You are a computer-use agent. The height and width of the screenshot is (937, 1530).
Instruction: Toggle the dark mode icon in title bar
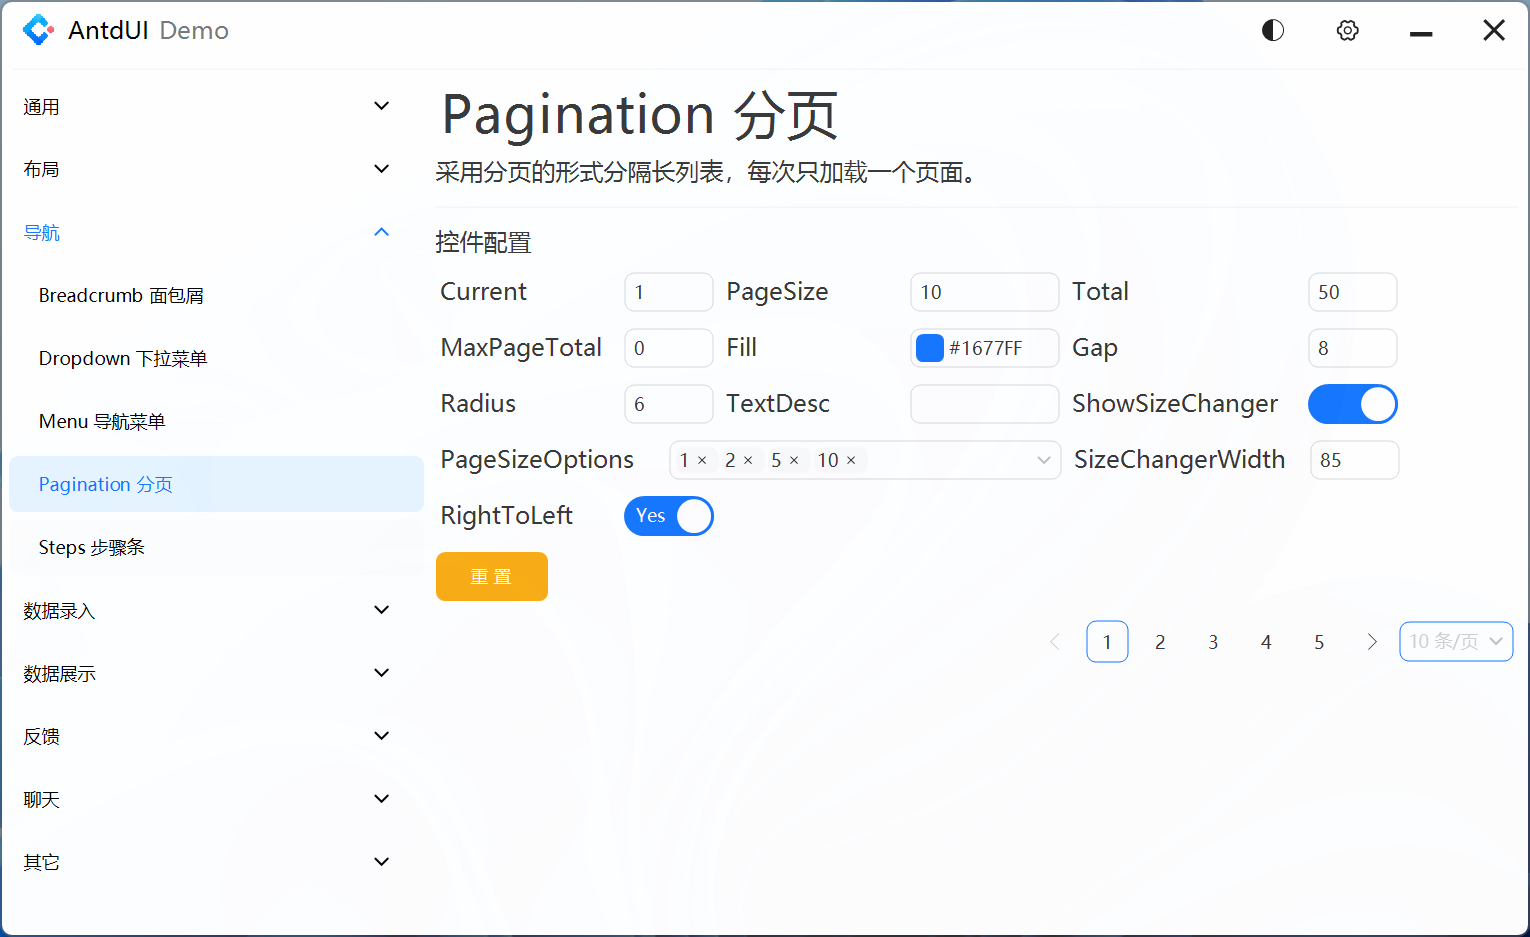pos(1272,30)
